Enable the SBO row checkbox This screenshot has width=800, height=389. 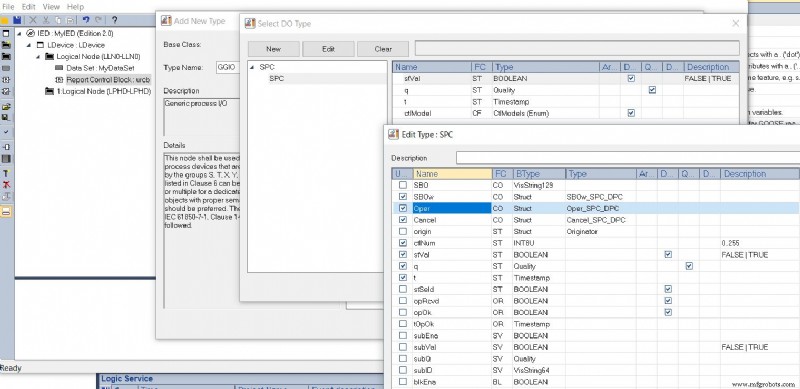pos(403,185)
